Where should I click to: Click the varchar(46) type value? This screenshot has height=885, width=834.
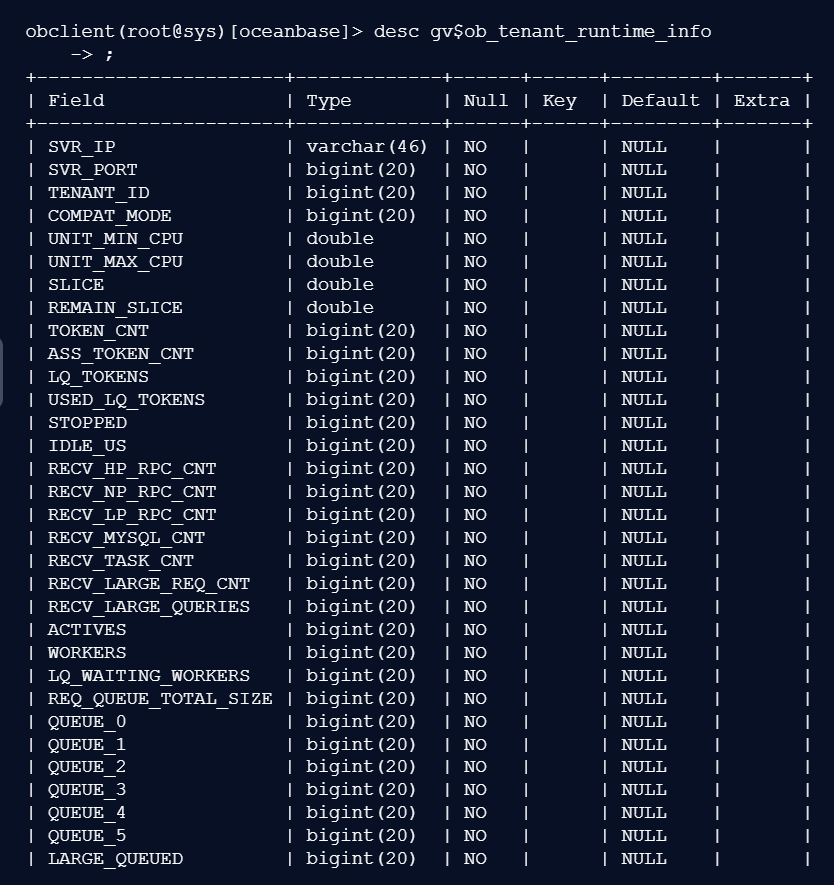(367, 147)
